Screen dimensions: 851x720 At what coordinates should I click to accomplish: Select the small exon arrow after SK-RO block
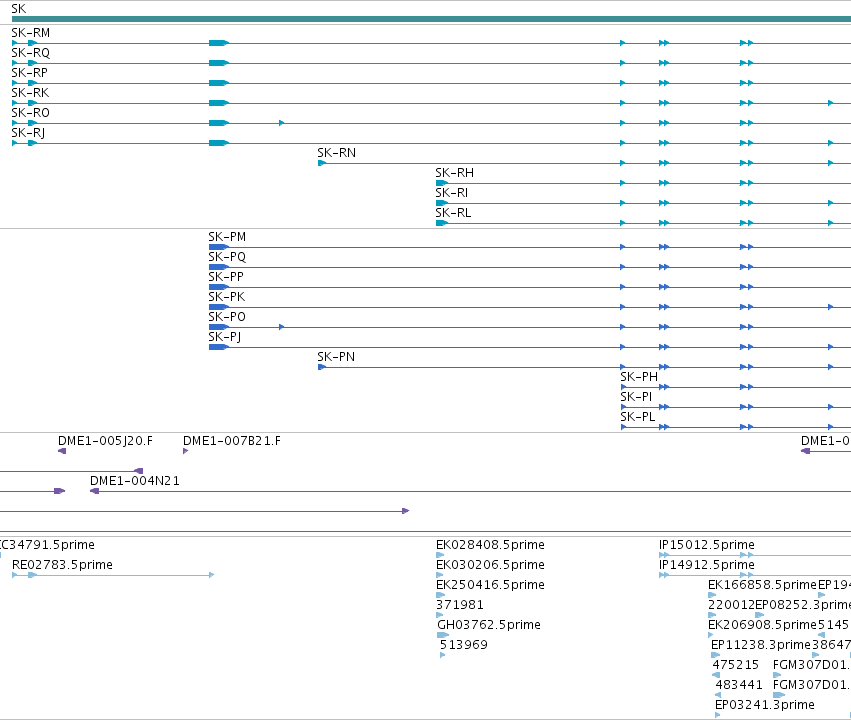click(281, 123)
